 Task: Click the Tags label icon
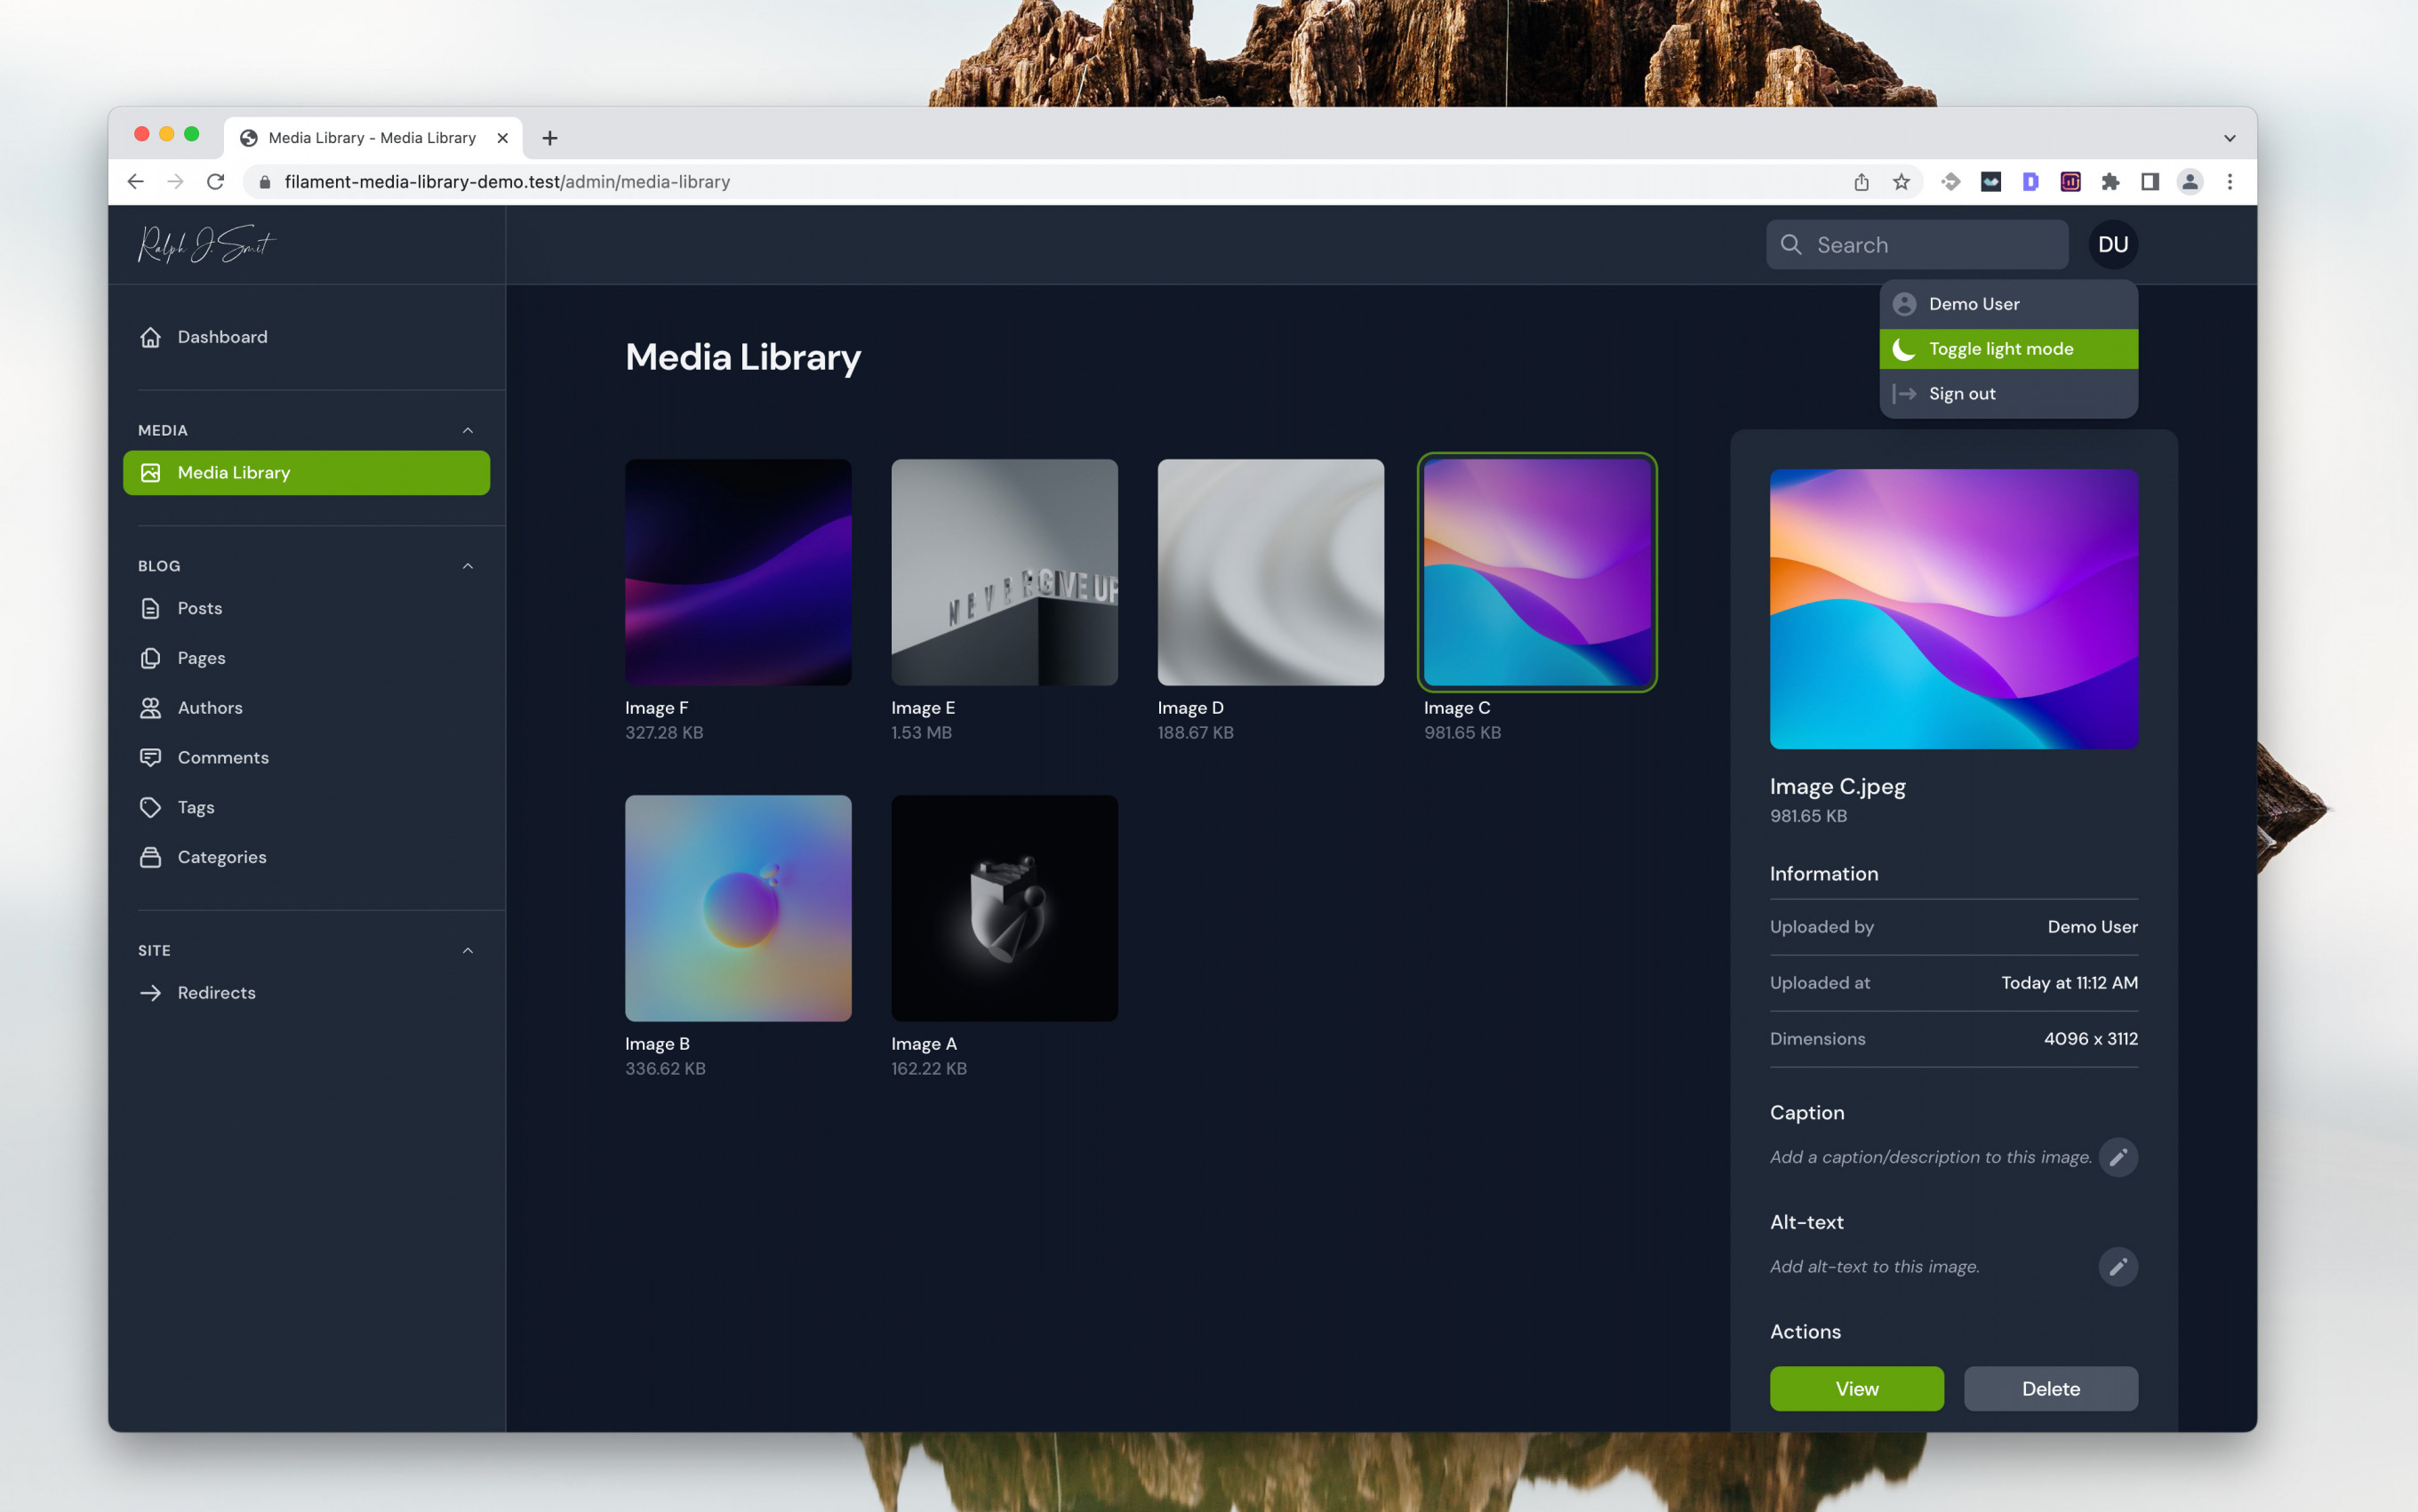(x=150, y=807)
